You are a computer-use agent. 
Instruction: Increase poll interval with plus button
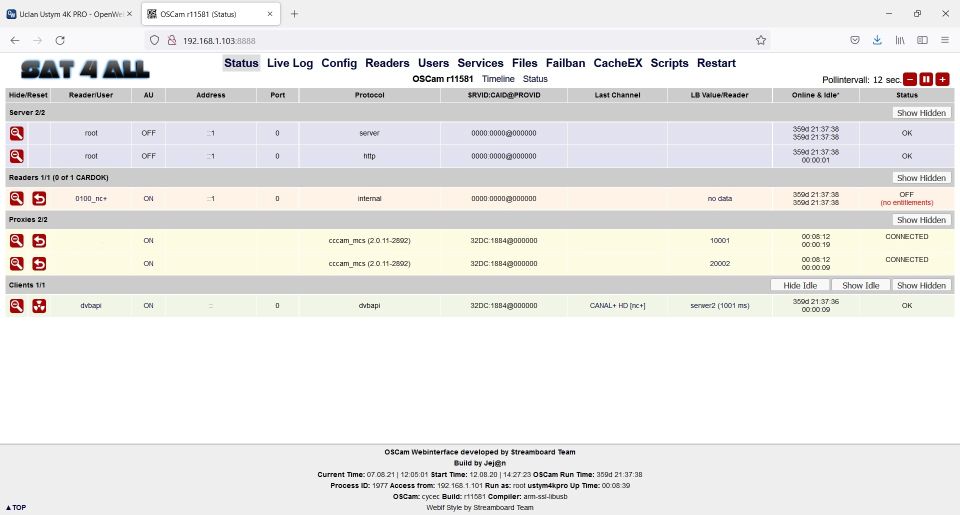[942, 79]
